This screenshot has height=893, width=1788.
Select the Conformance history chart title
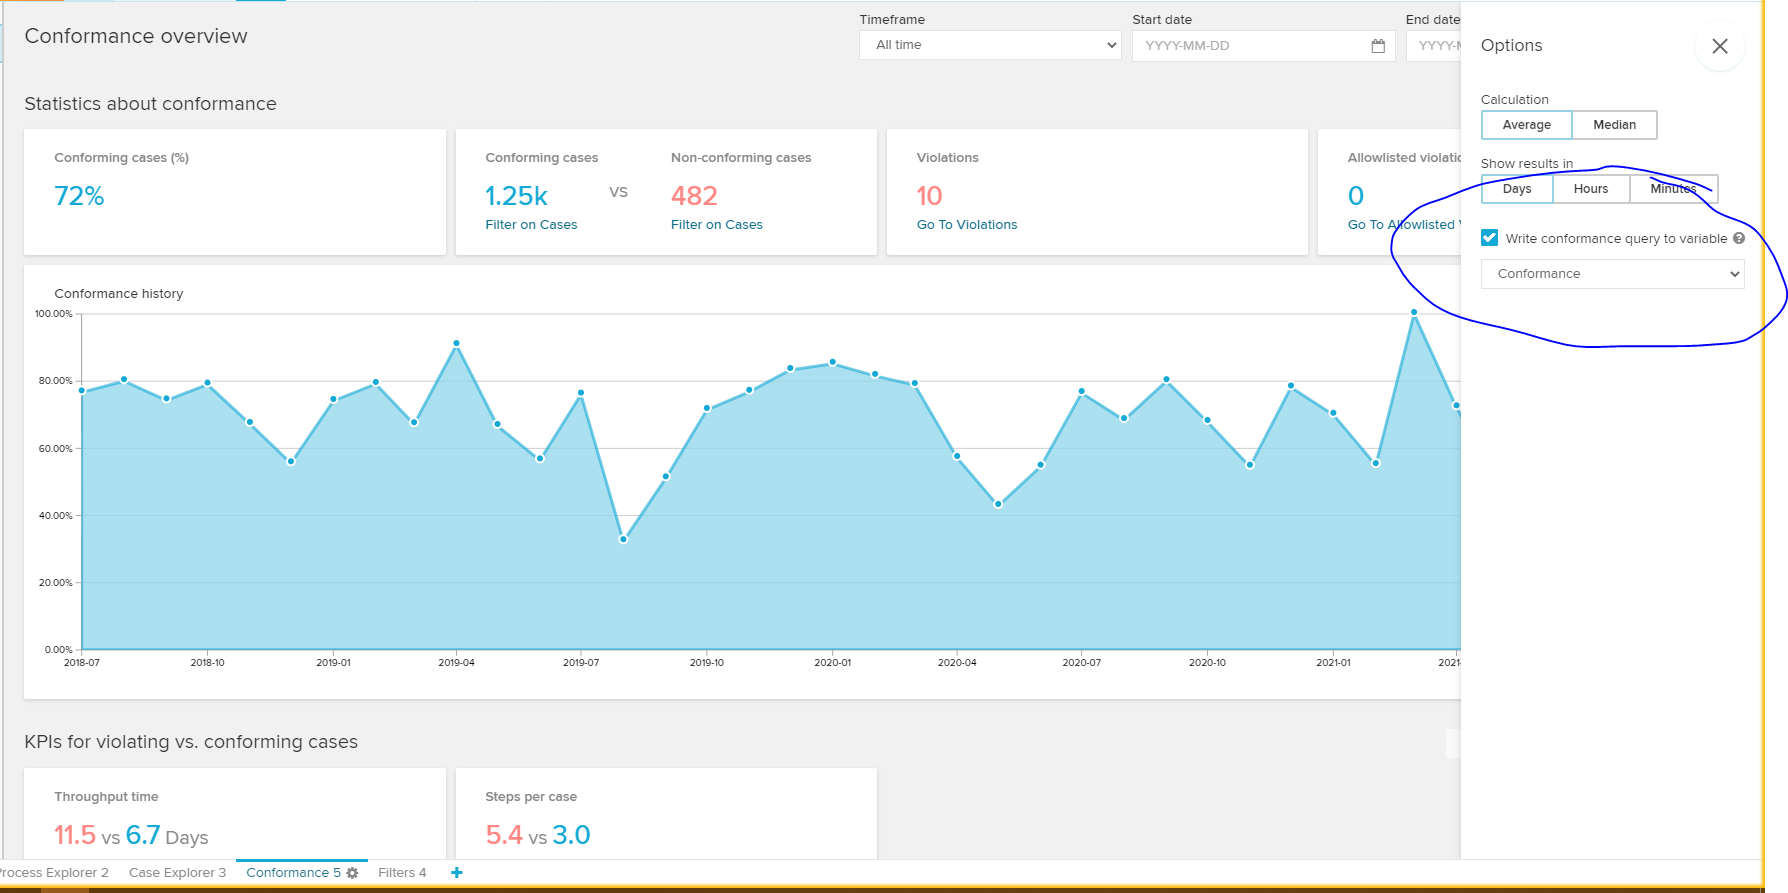(119, 294)
